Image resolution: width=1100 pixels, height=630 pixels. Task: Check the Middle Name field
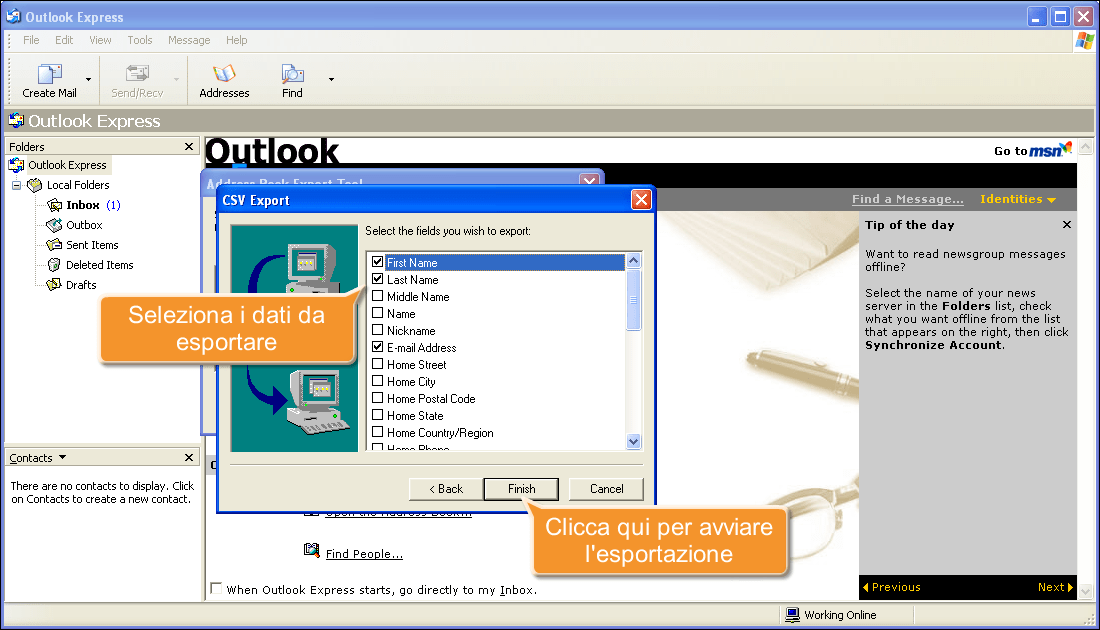377,296
